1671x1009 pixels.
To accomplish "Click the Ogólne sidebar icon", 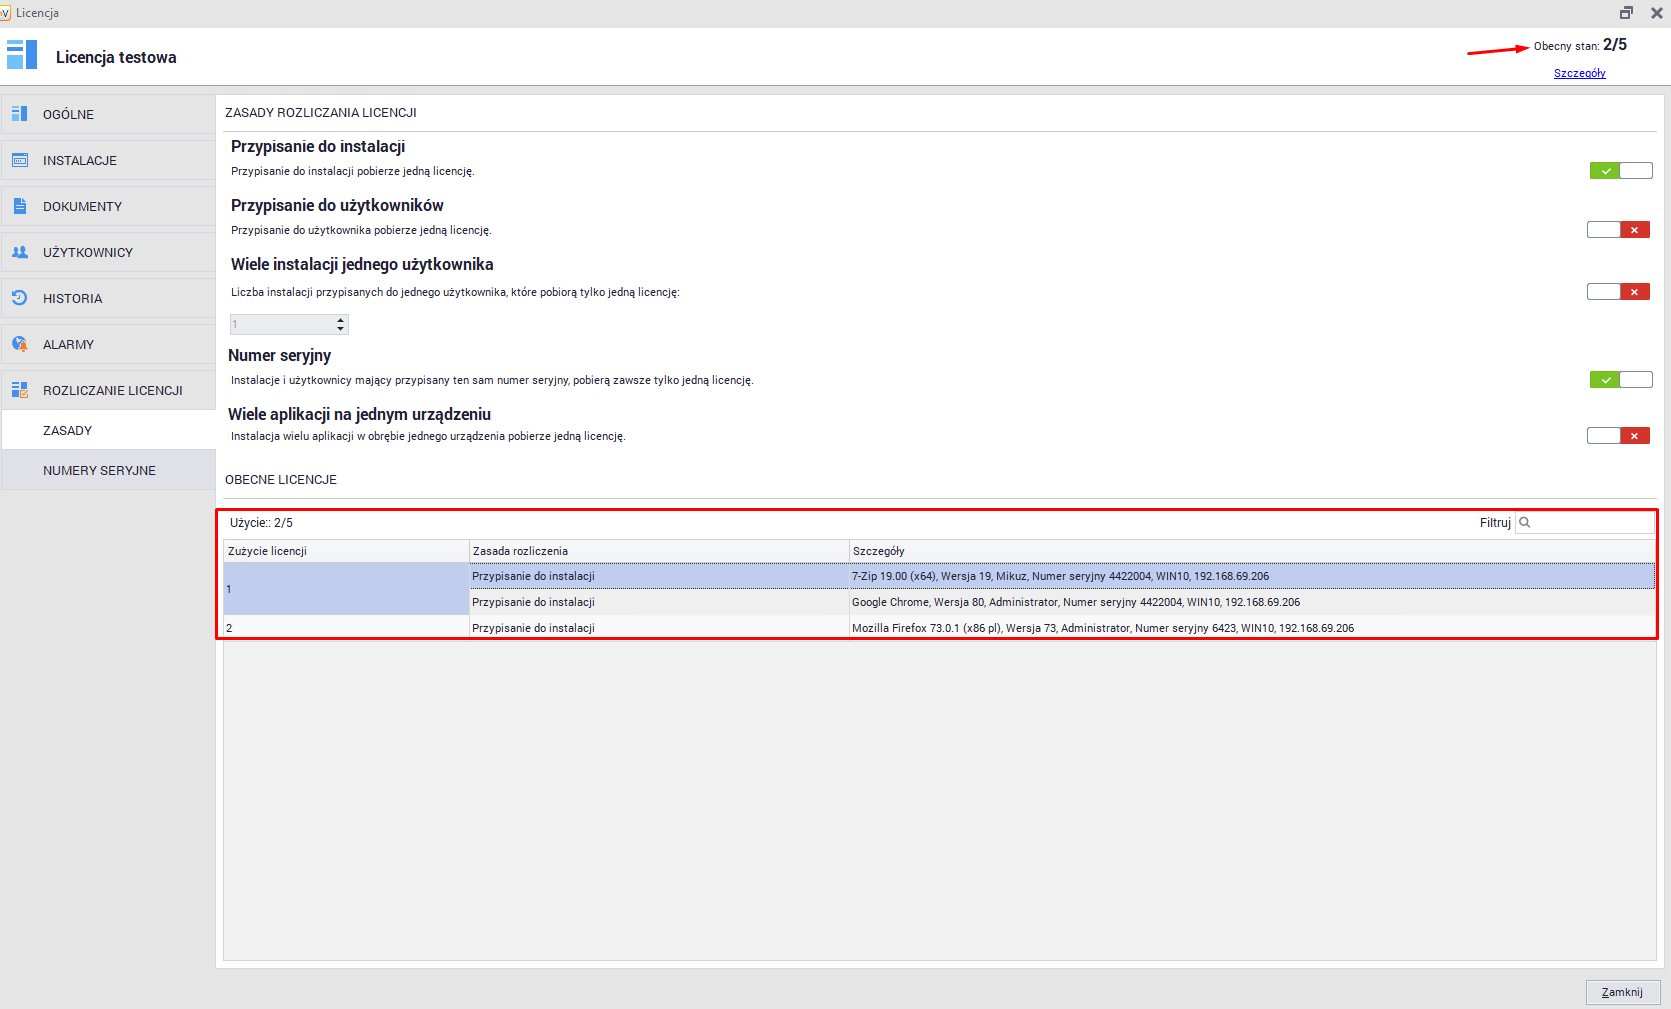I will tap(19, 114).
